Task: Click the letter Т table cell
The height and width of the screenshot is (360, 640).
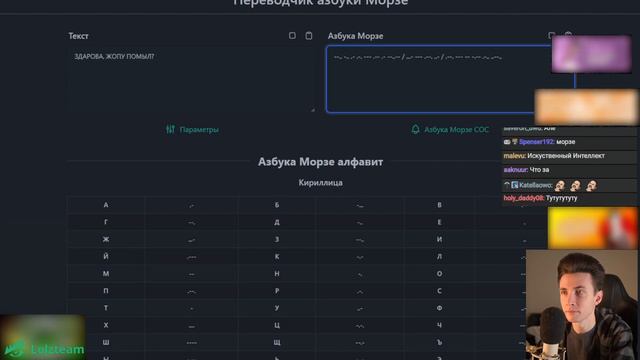Action: point(106,308)
